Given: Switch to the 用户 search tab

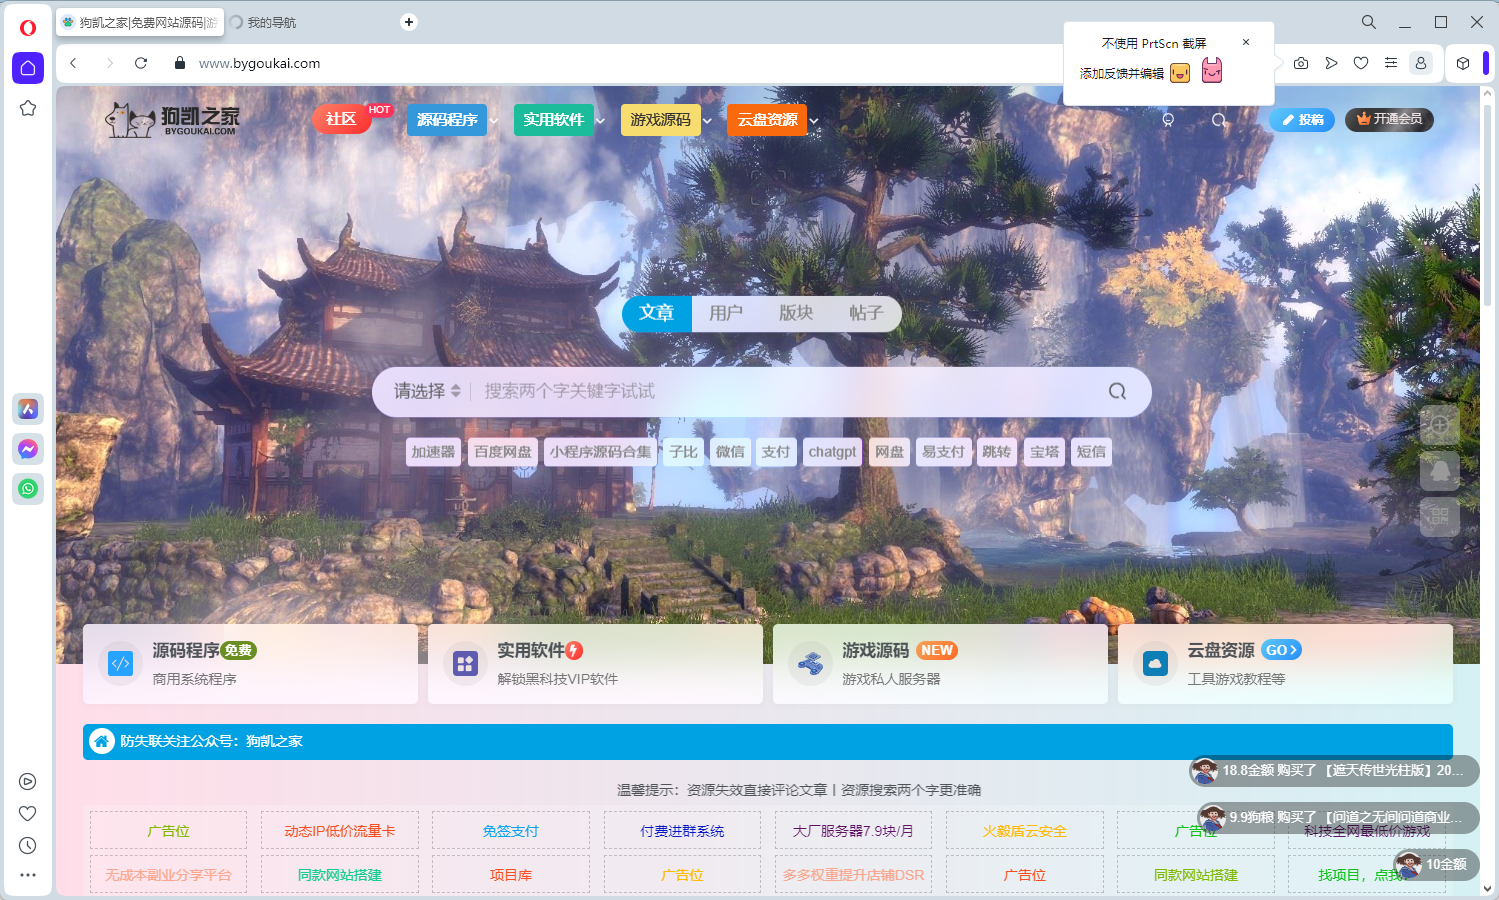Looking at the screenshot, I should tap(726, 313).
